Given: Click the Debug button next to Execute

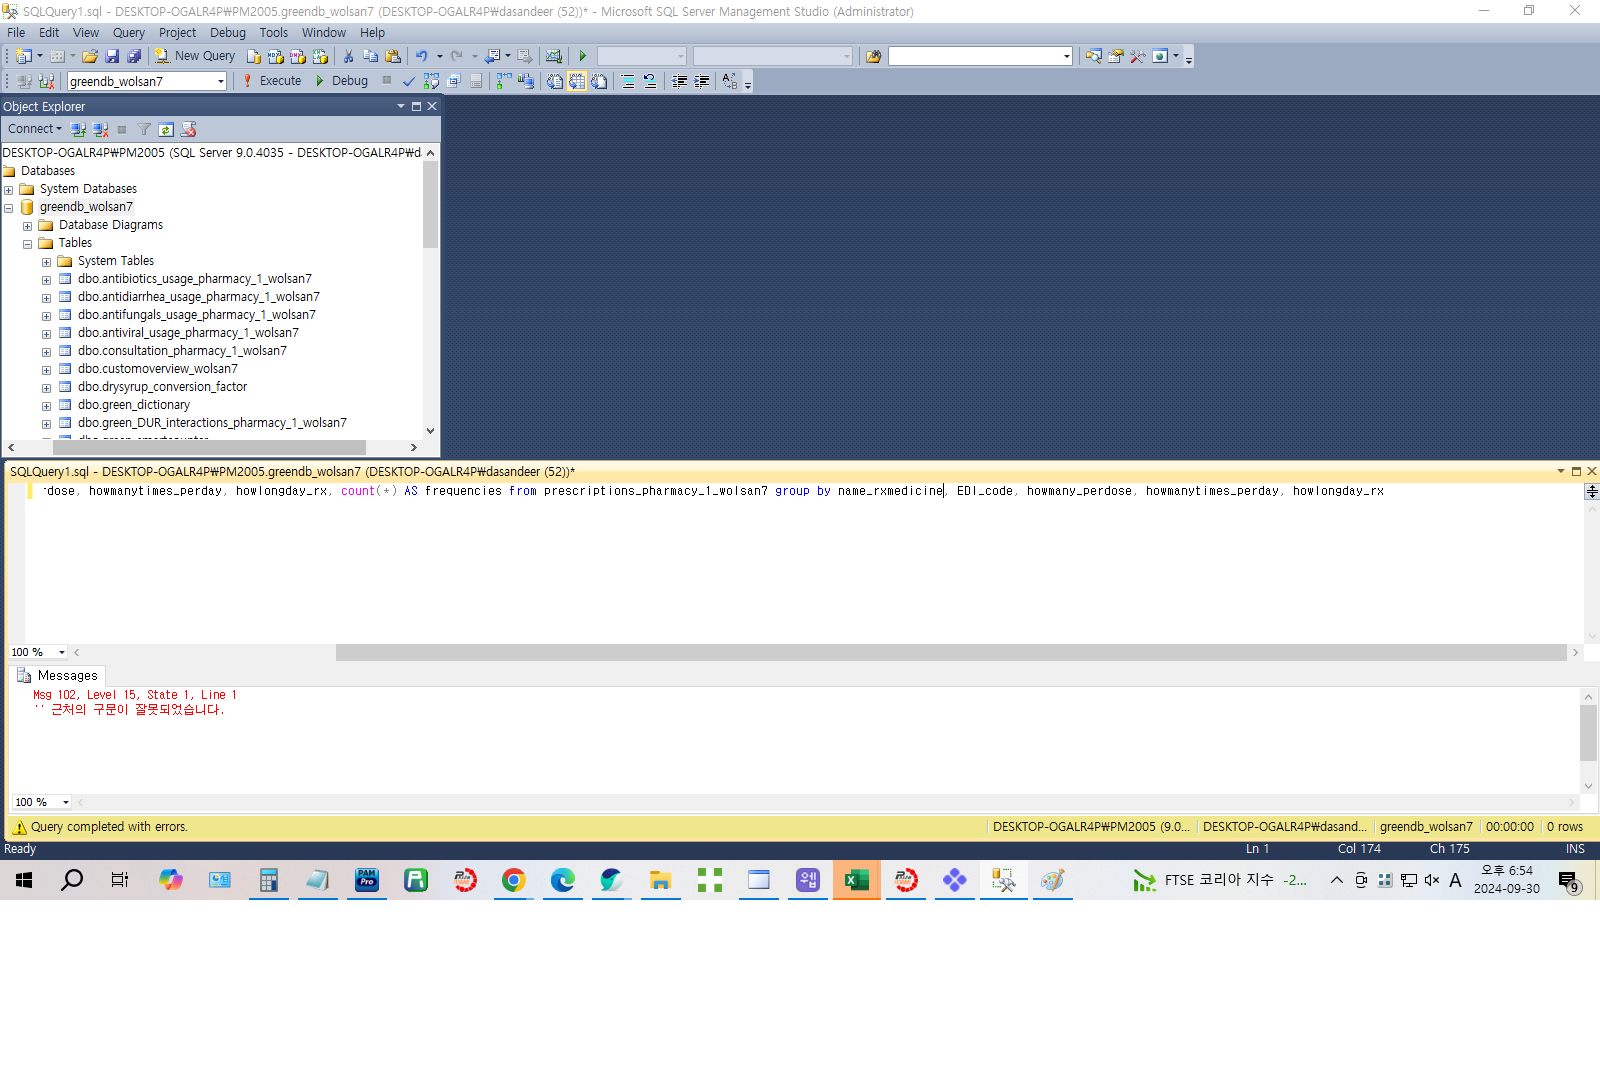Looking at the screenshot, I should coord(343,81).
